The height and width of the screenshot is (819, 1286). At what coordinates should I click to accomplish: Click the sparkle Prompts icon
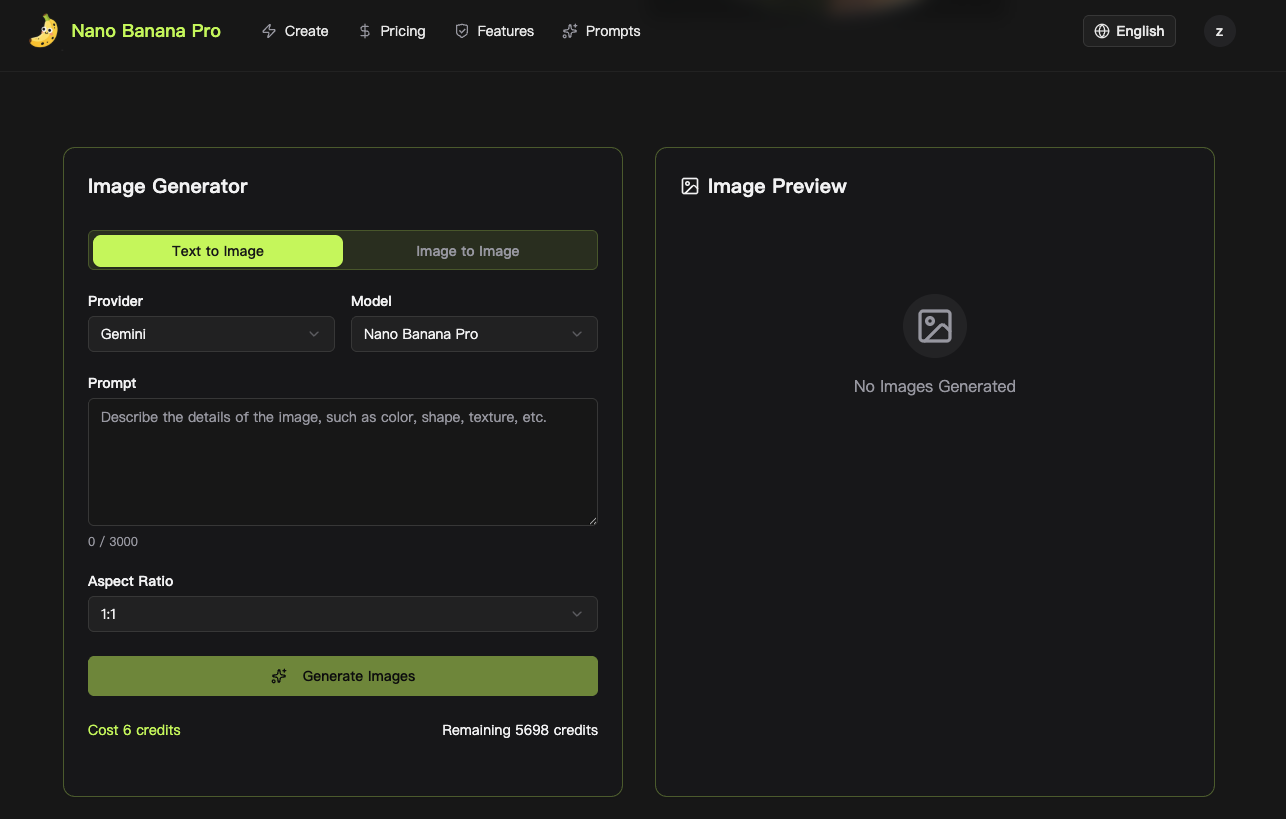pos(570,31)
